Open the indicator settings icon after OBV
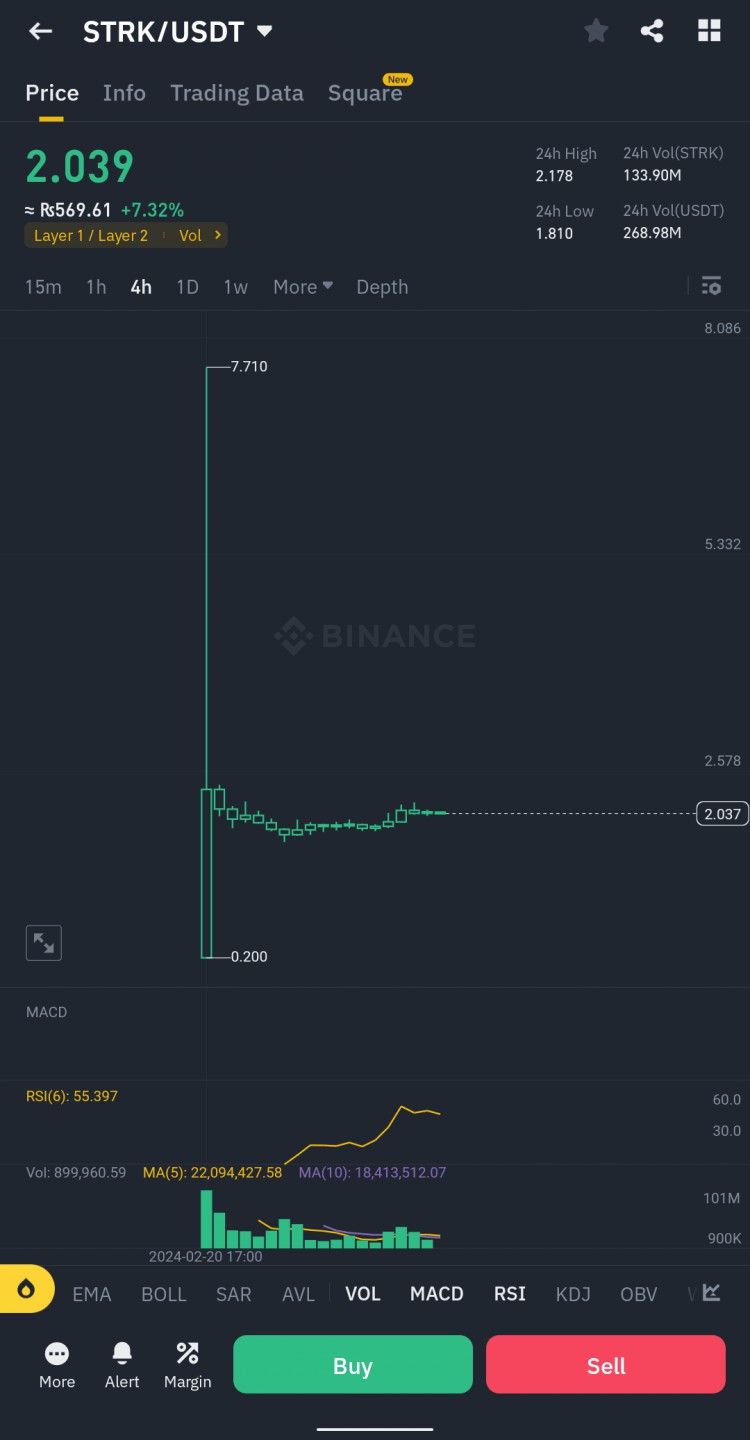This screenshot has width=750, height=1440. click(711, 1293)
